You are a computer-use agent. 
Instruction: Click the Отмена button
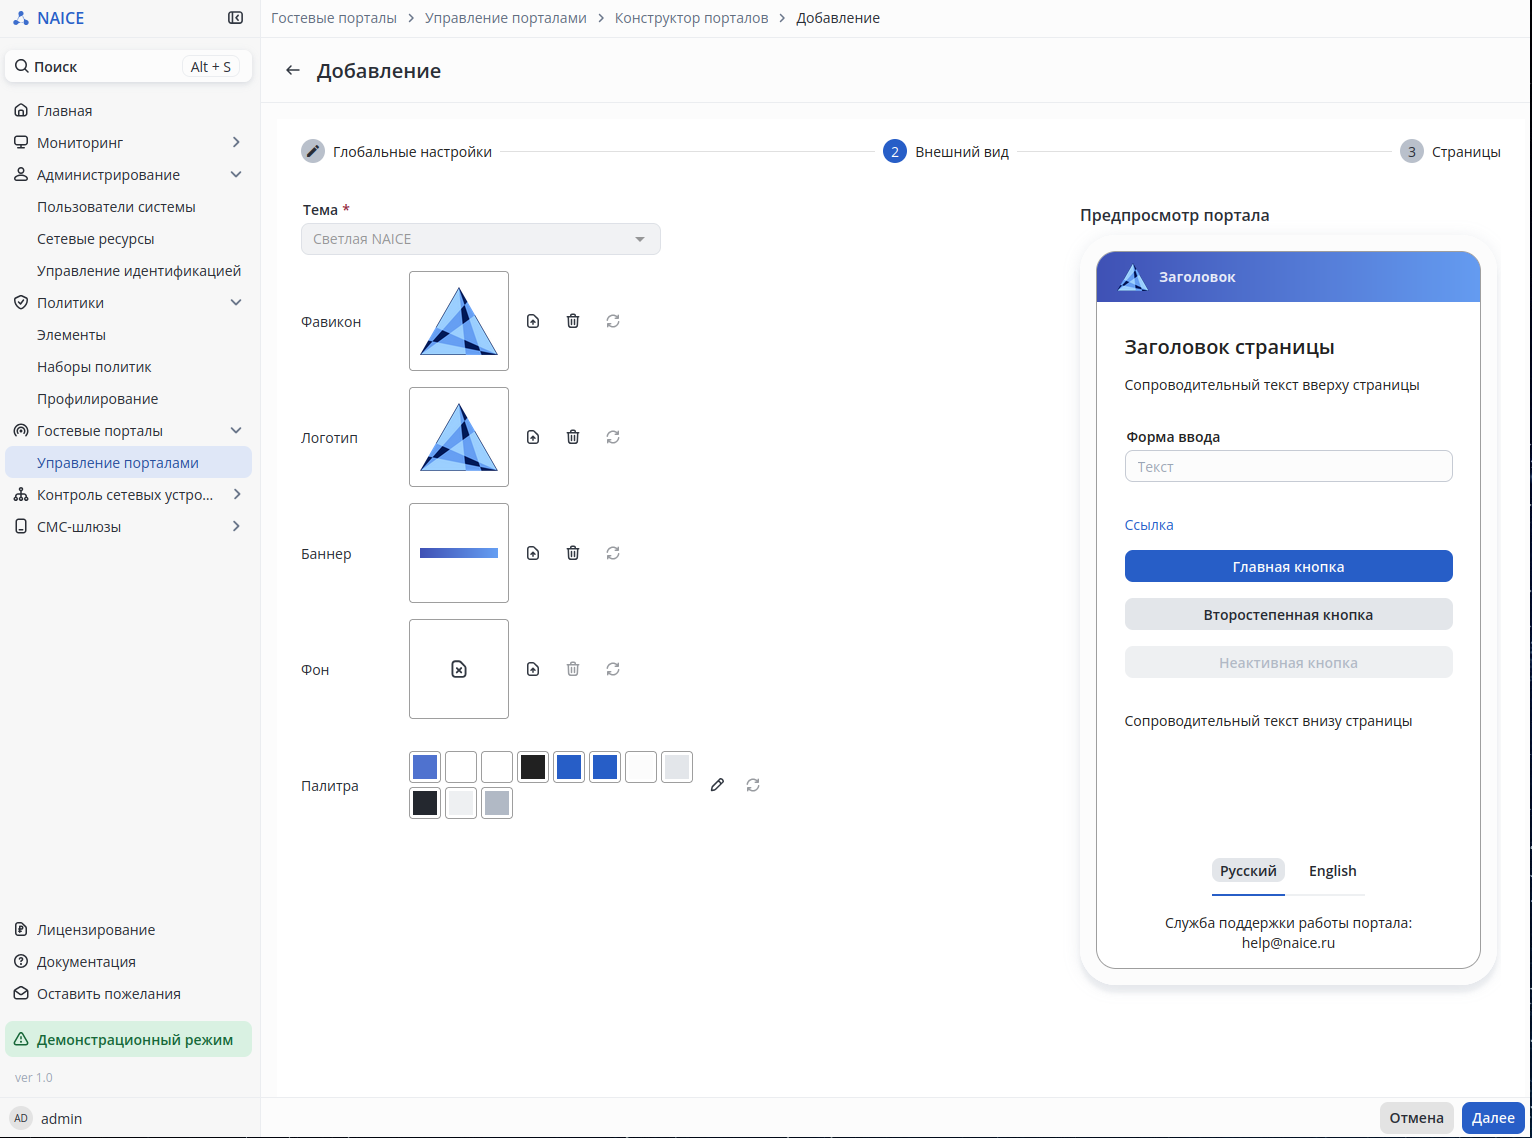pos(1416,1118)
